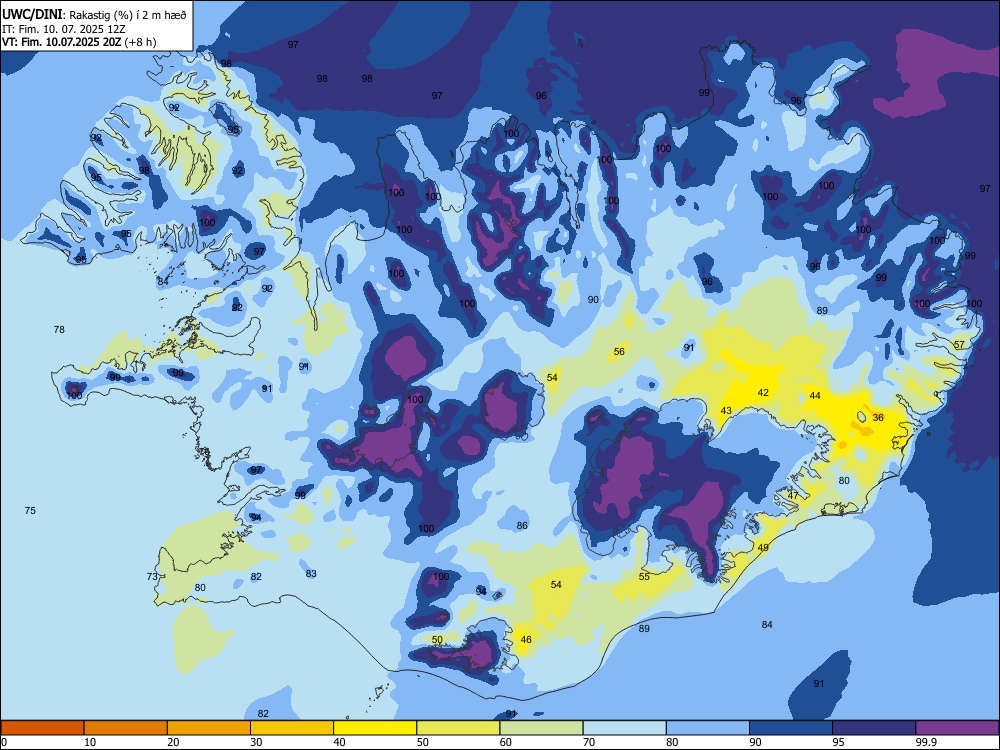The width and height of the screenshot is (1000, 750).
Task: Click the light blue 80–90 legend swatch
Action: (708, 728)
